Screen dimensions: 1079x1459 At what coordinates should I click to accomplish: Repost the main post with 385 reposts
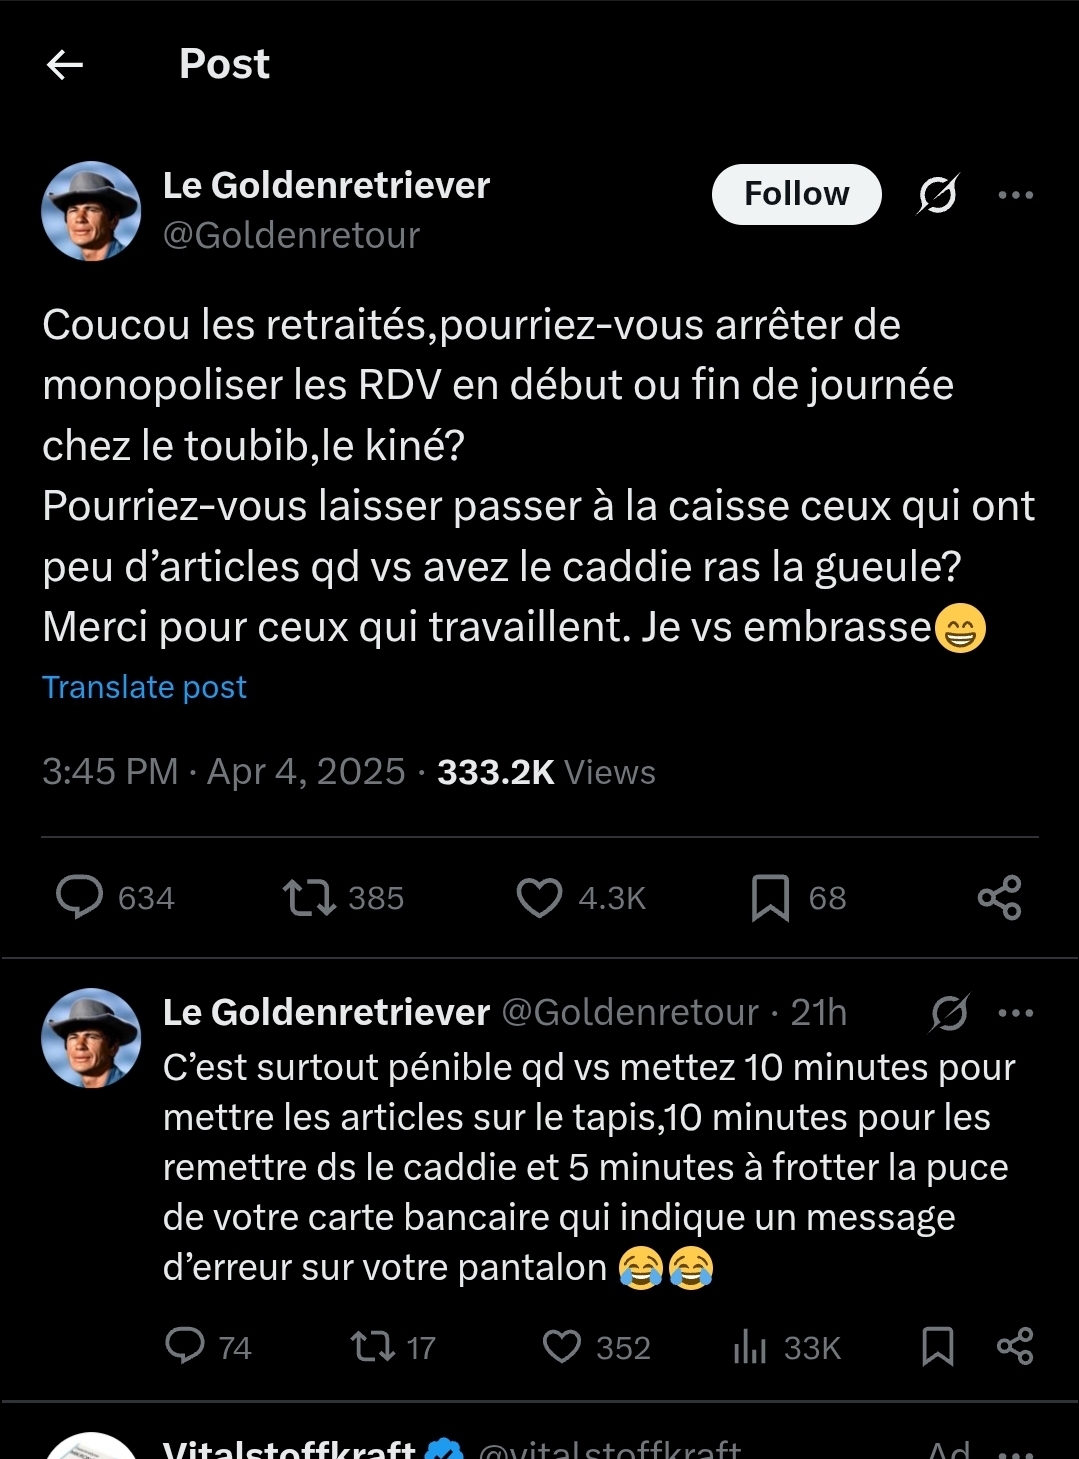click(x=310, y=897)
